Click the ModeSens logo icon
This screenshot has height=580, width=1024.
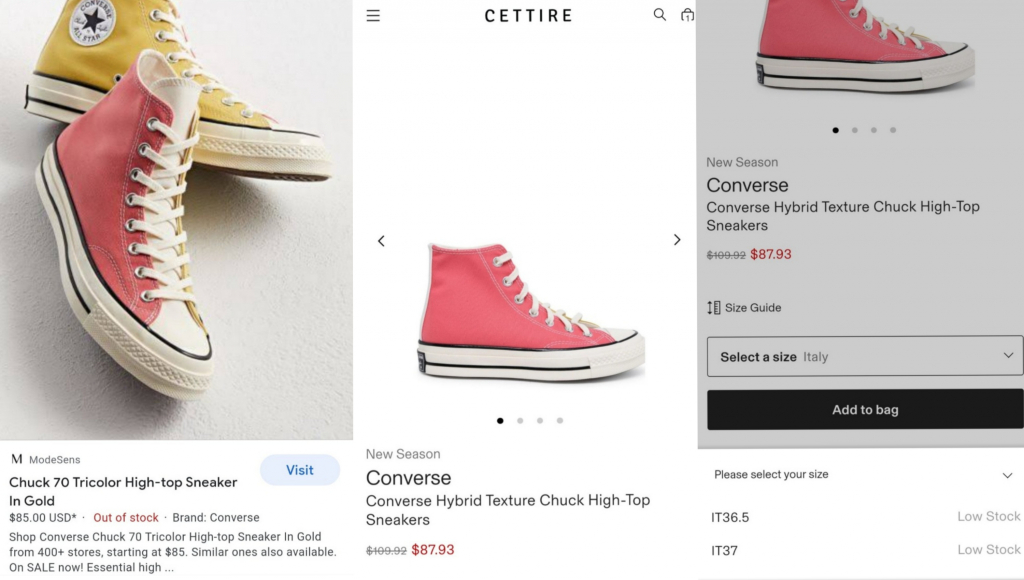tap(16, 459)
